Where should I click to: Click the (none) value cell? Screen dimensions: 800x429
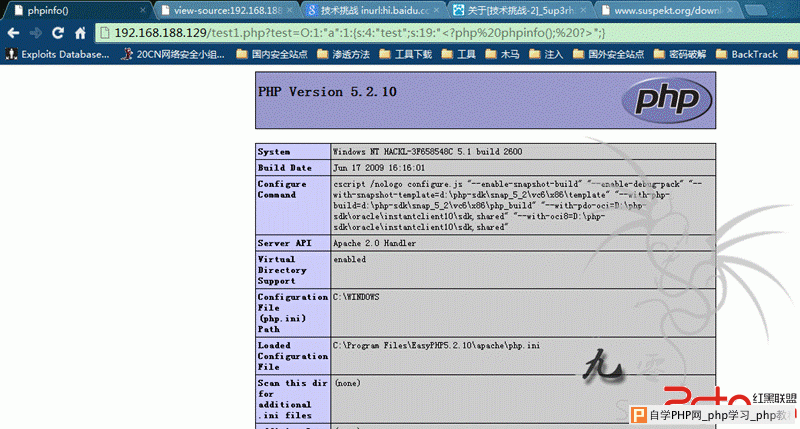click(x=523, y=399)
